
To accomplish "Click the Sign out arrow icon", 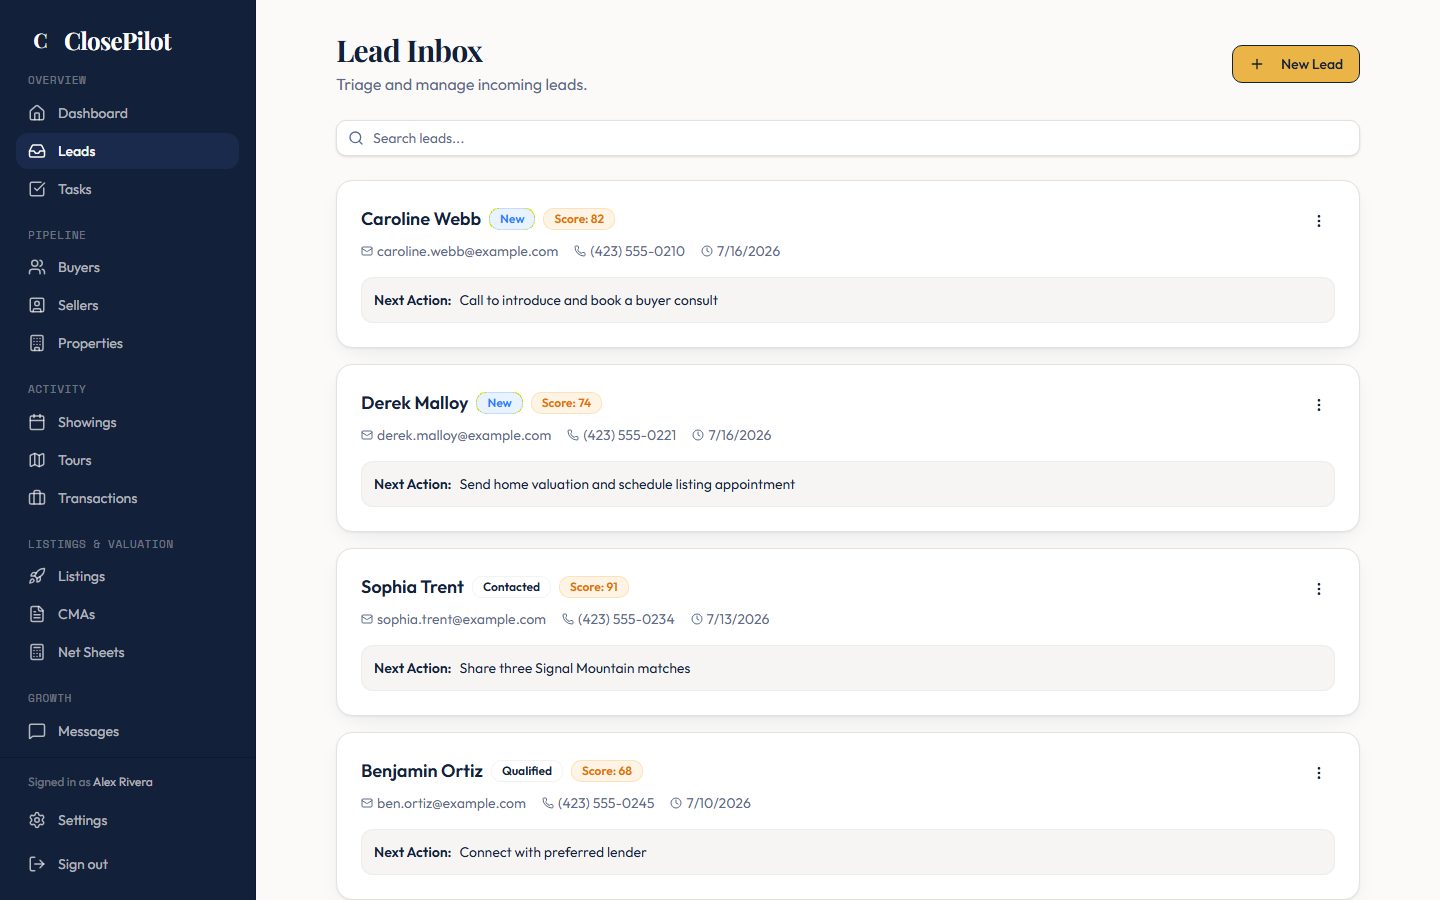I will (x=37, y=864).
